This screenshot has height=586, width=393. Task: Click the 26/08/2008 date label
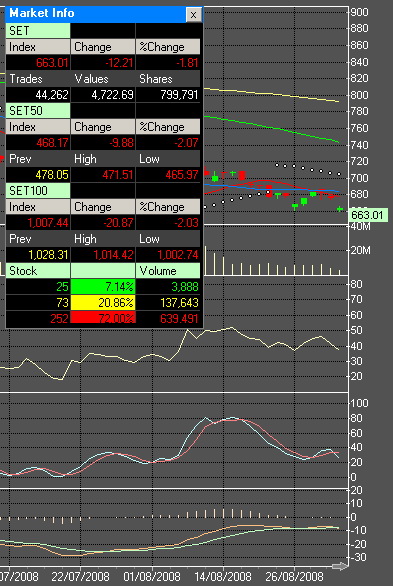(x=294, y=576)
